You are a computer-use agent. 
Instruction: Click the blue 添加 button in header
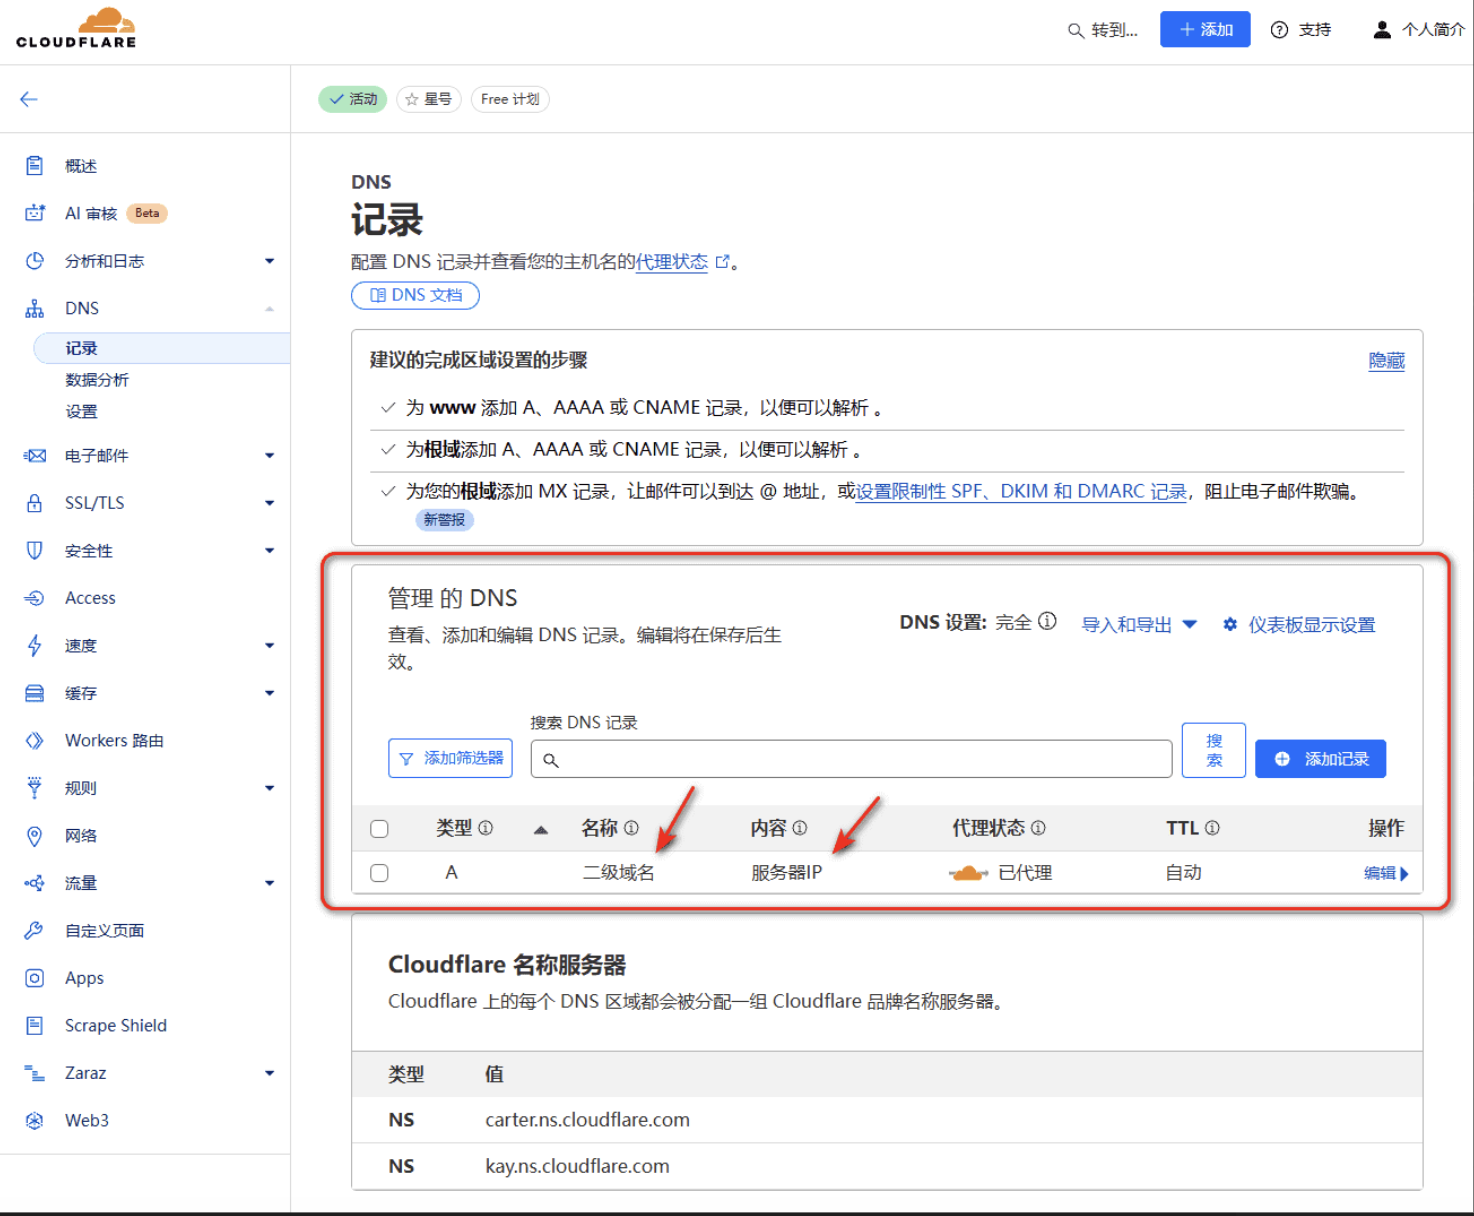[1205, 30]
